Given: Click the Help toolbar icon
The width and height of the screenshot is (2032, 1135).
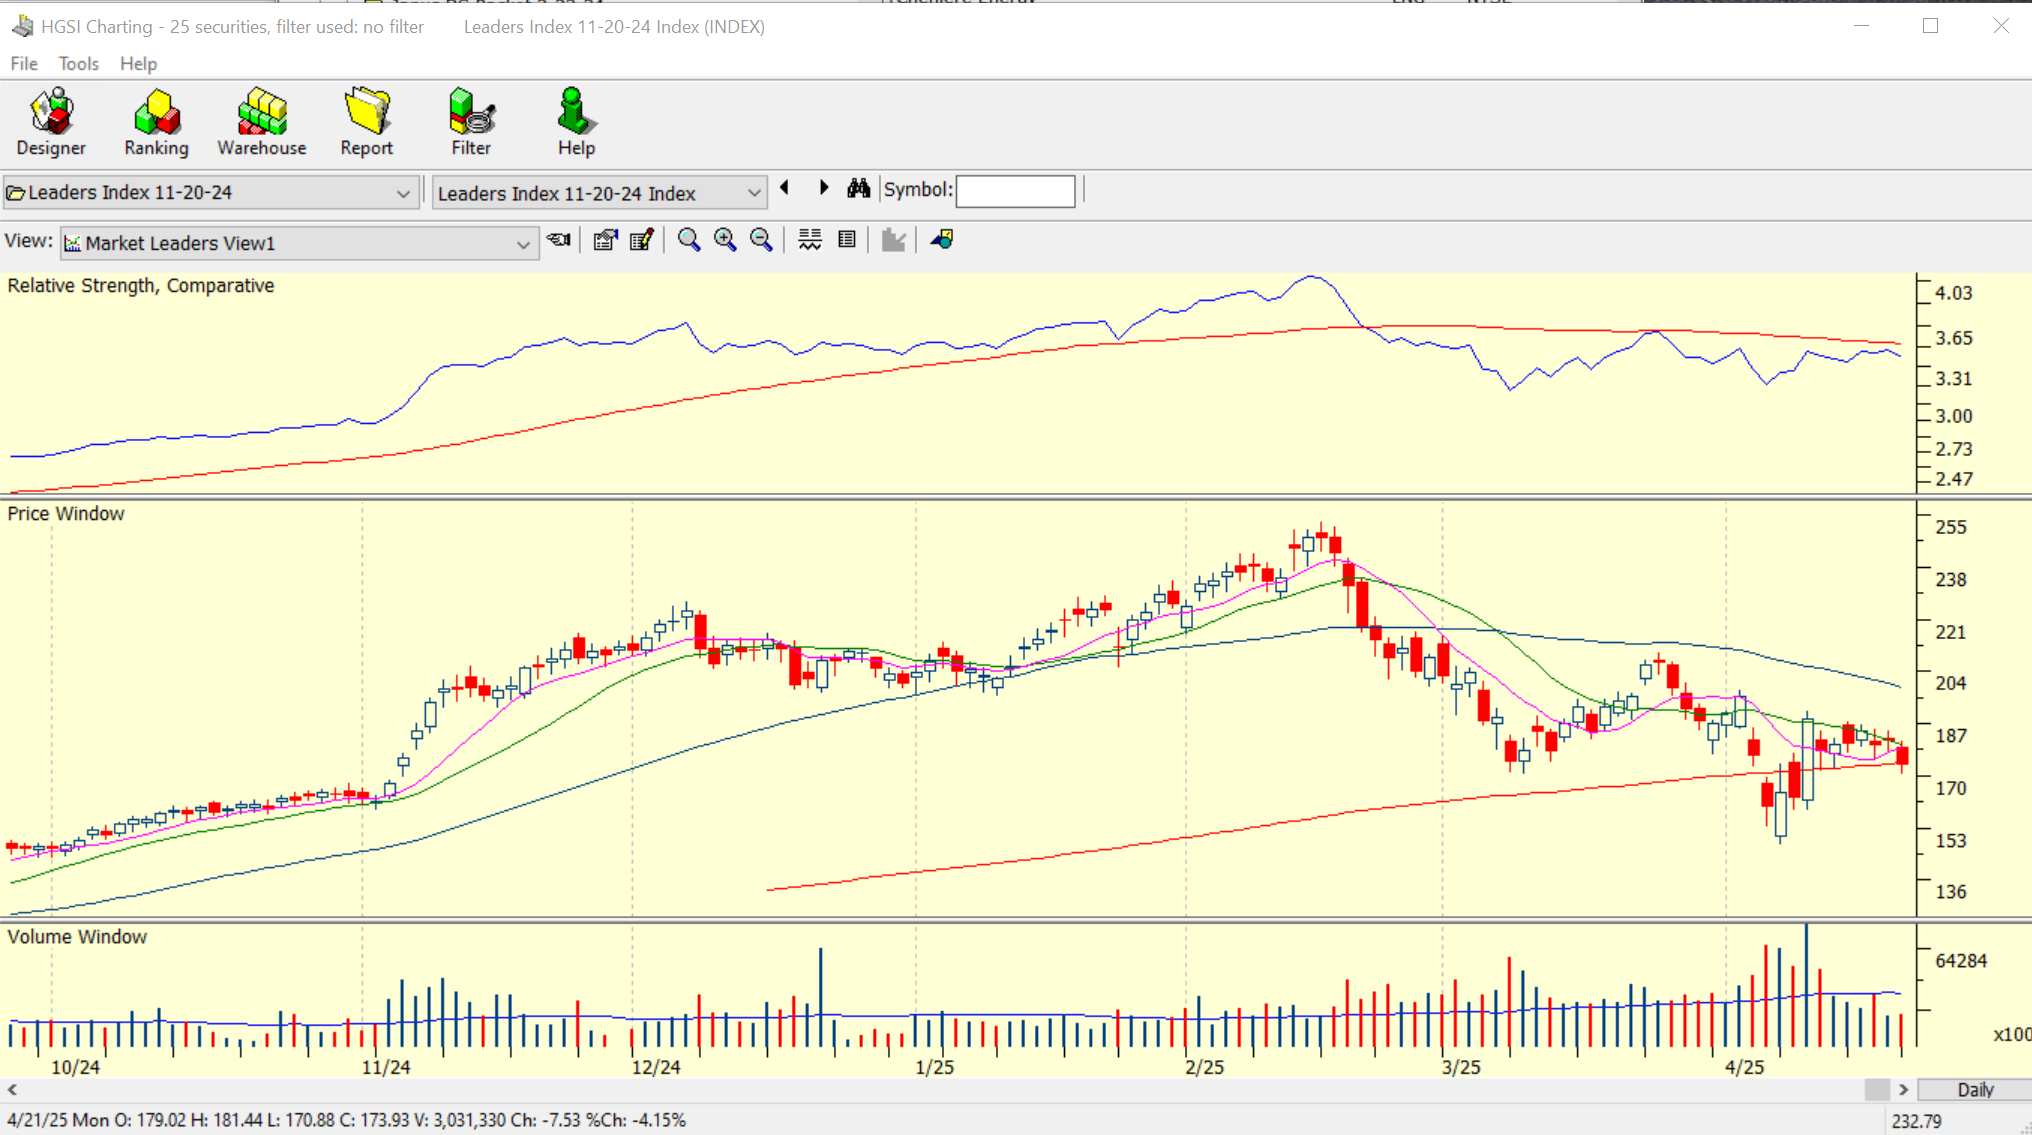Looking at the screenshot, I should coord(576,122).
